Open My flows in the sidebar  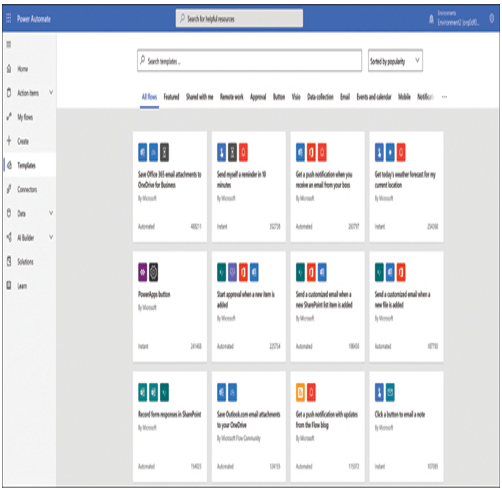tap(25, 117)
